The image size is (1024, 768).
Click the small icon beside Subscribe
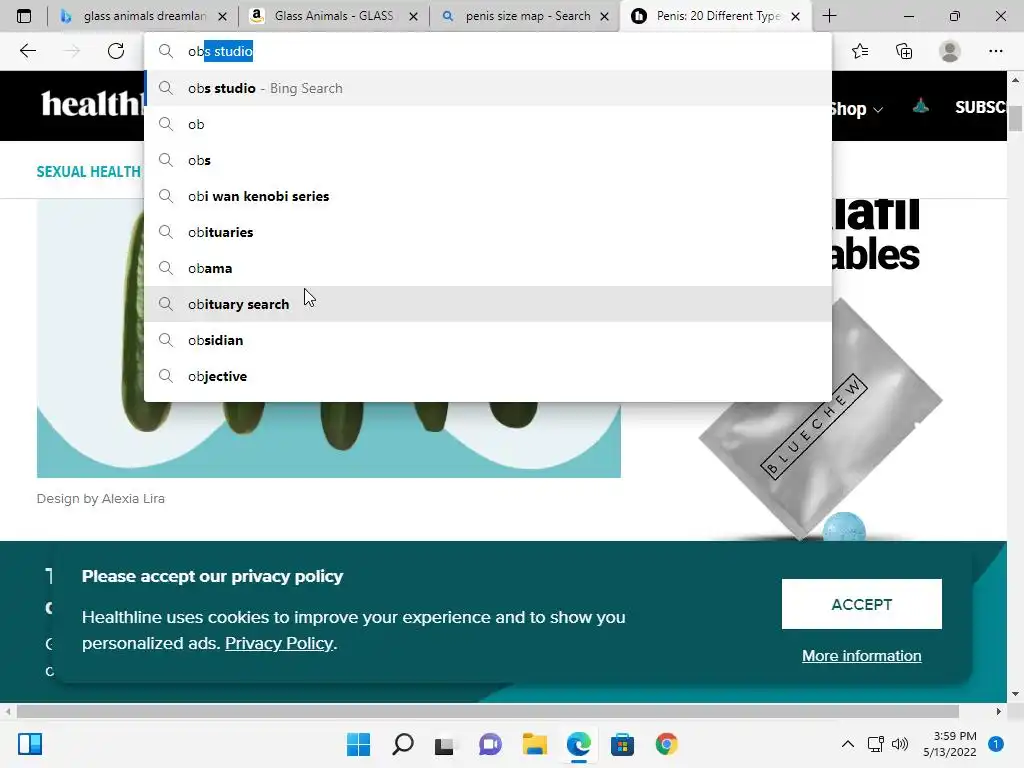[921, 105]
